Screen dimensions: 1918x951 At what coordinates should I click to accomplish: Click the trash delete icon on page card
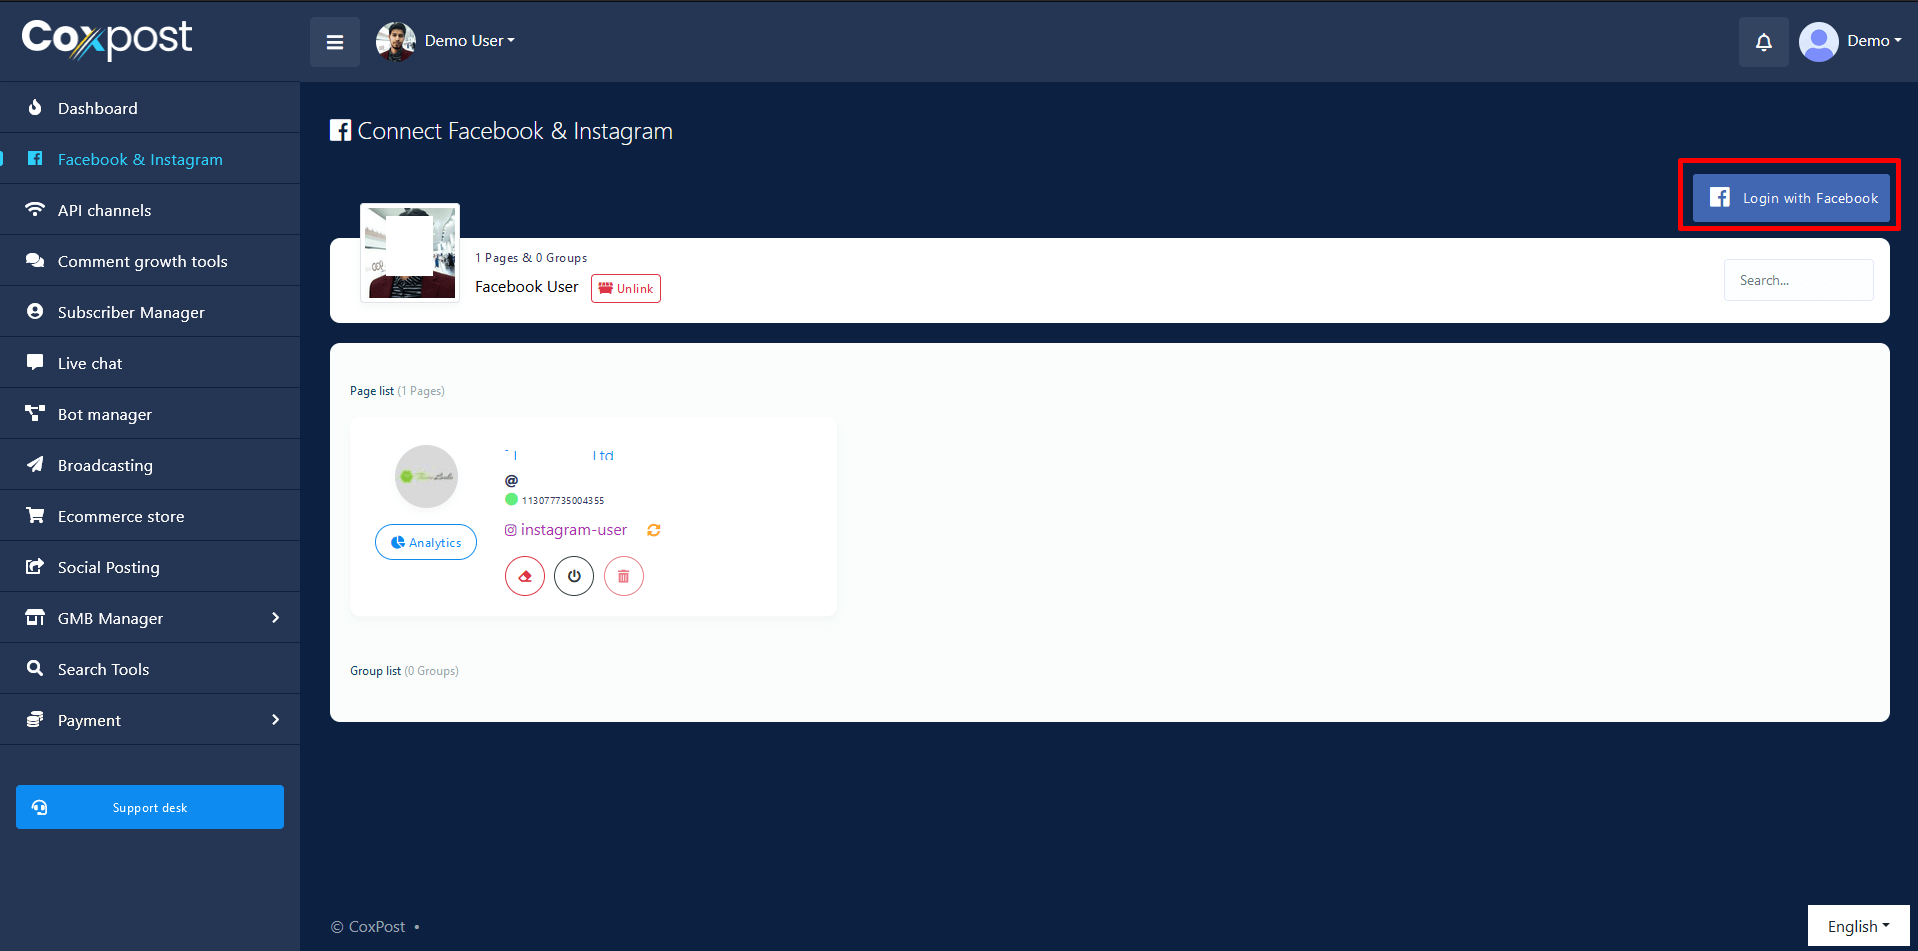(623, 576)
